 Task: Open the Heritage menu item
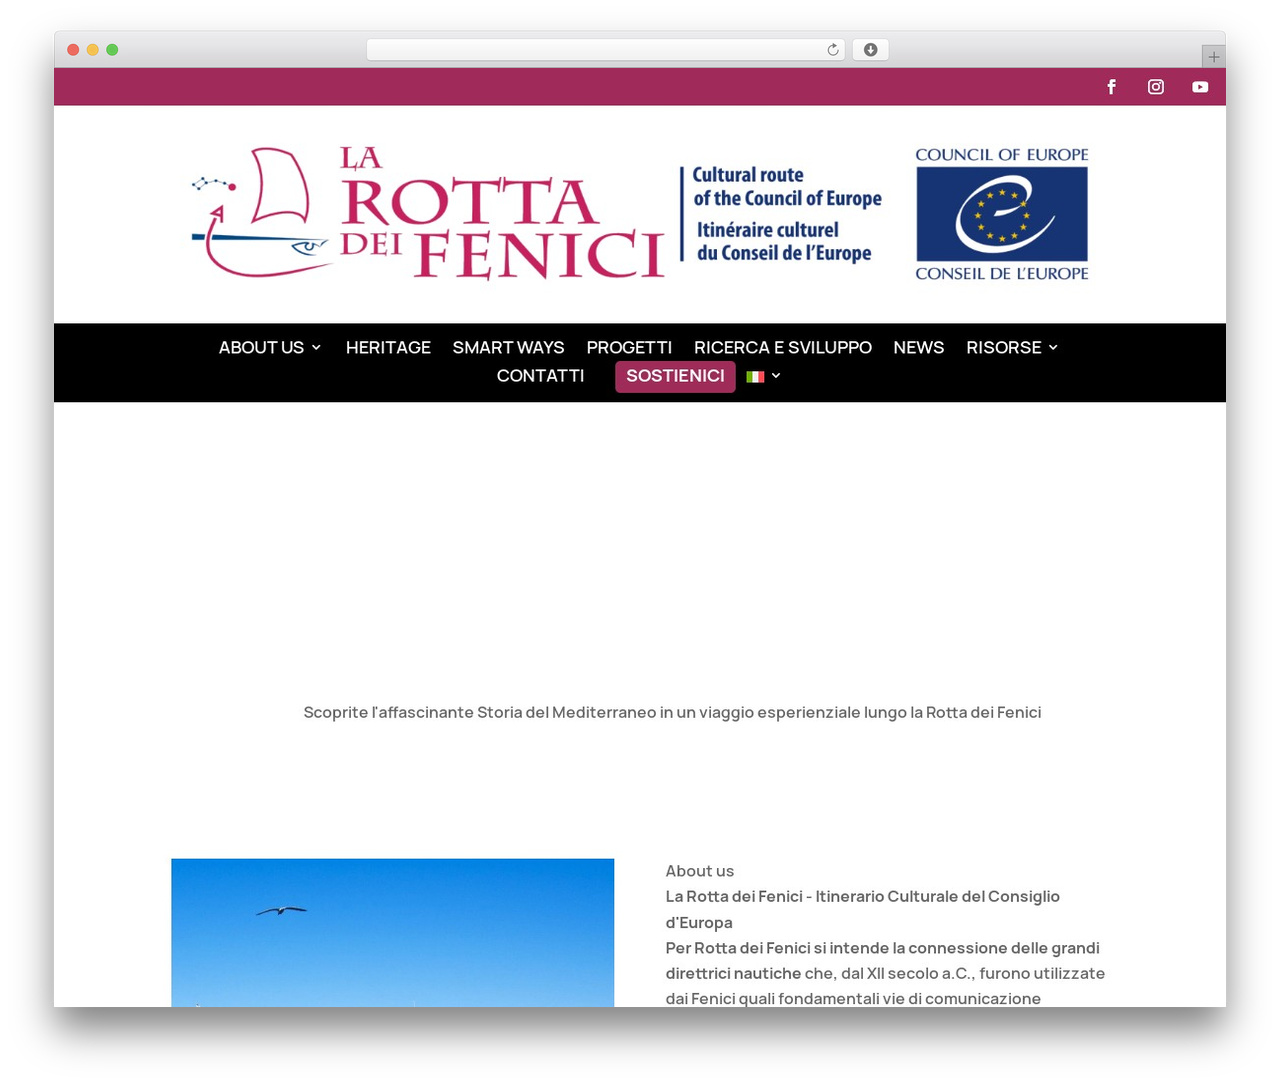(x=388, y=348)
